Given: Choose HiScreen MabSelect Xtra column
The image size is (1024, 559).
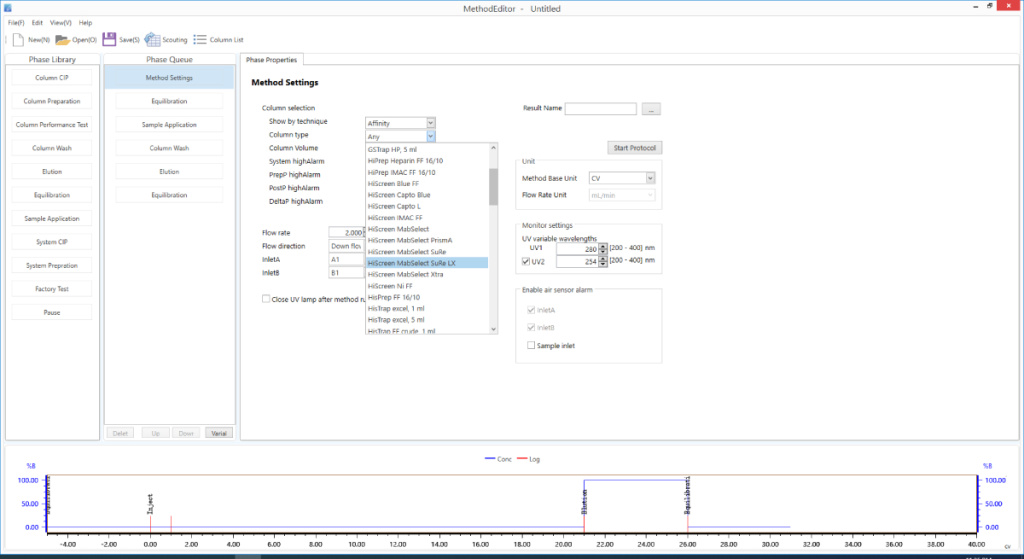Looking at the screenshot, I should point(427,274).
